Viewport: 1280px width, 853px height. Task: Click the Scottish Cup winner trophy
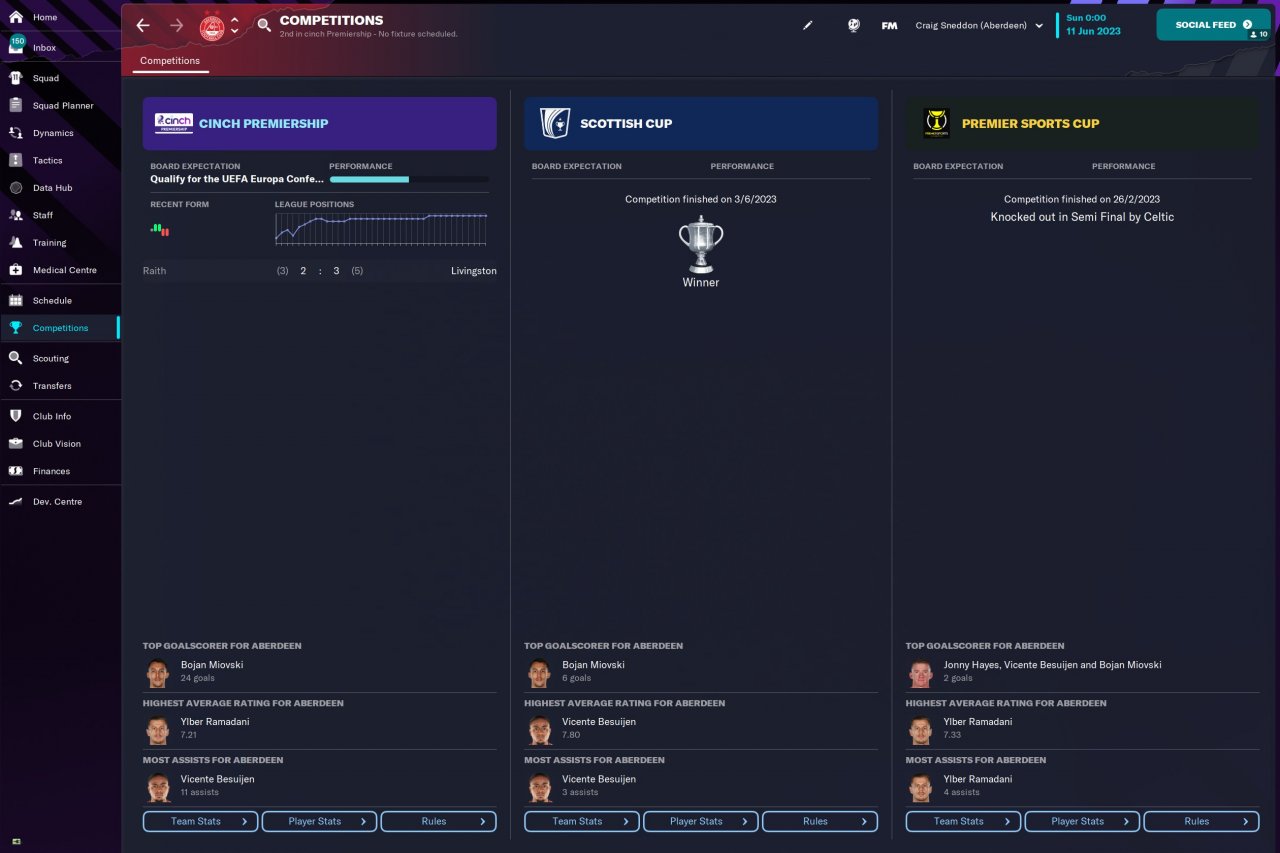coord(701,244)
